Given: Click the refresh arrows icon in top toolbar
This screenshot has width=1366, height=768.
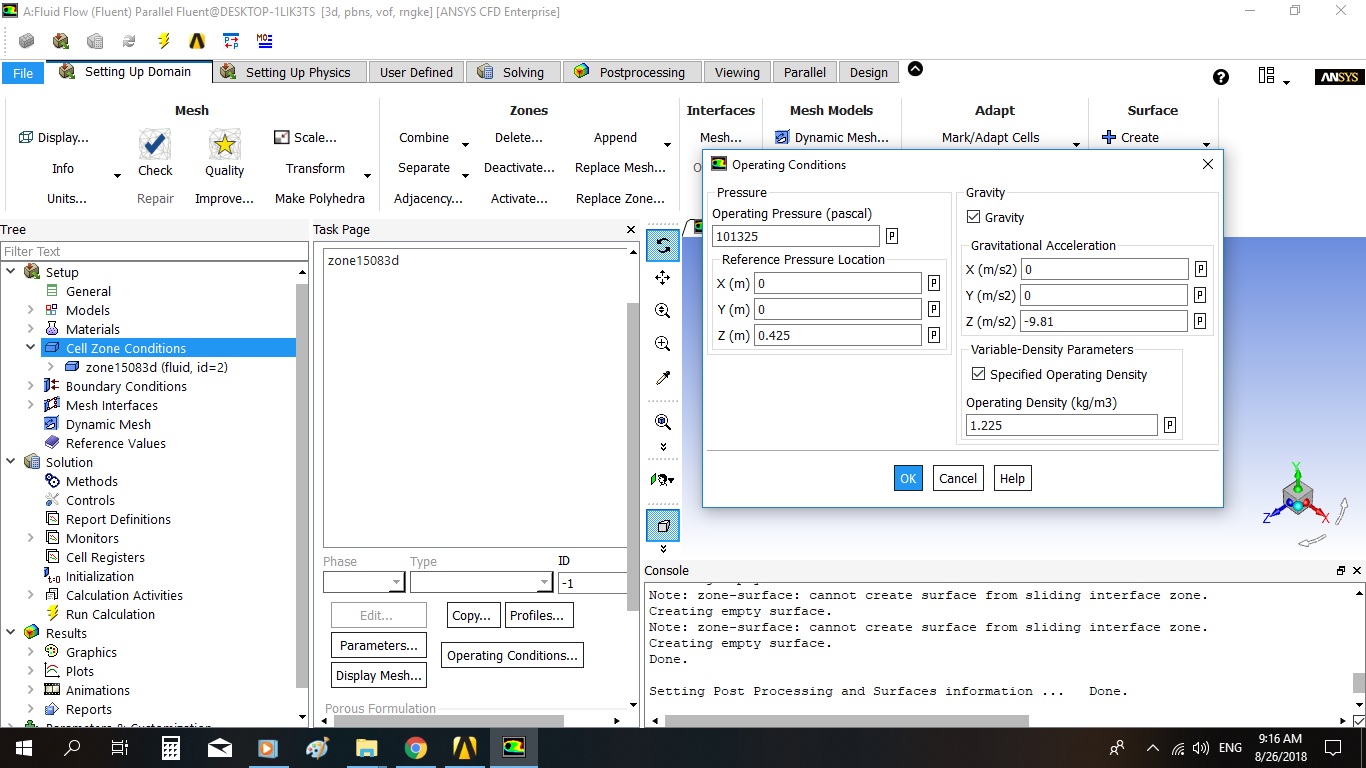Looking at the screenshot, I should (129, 41).
